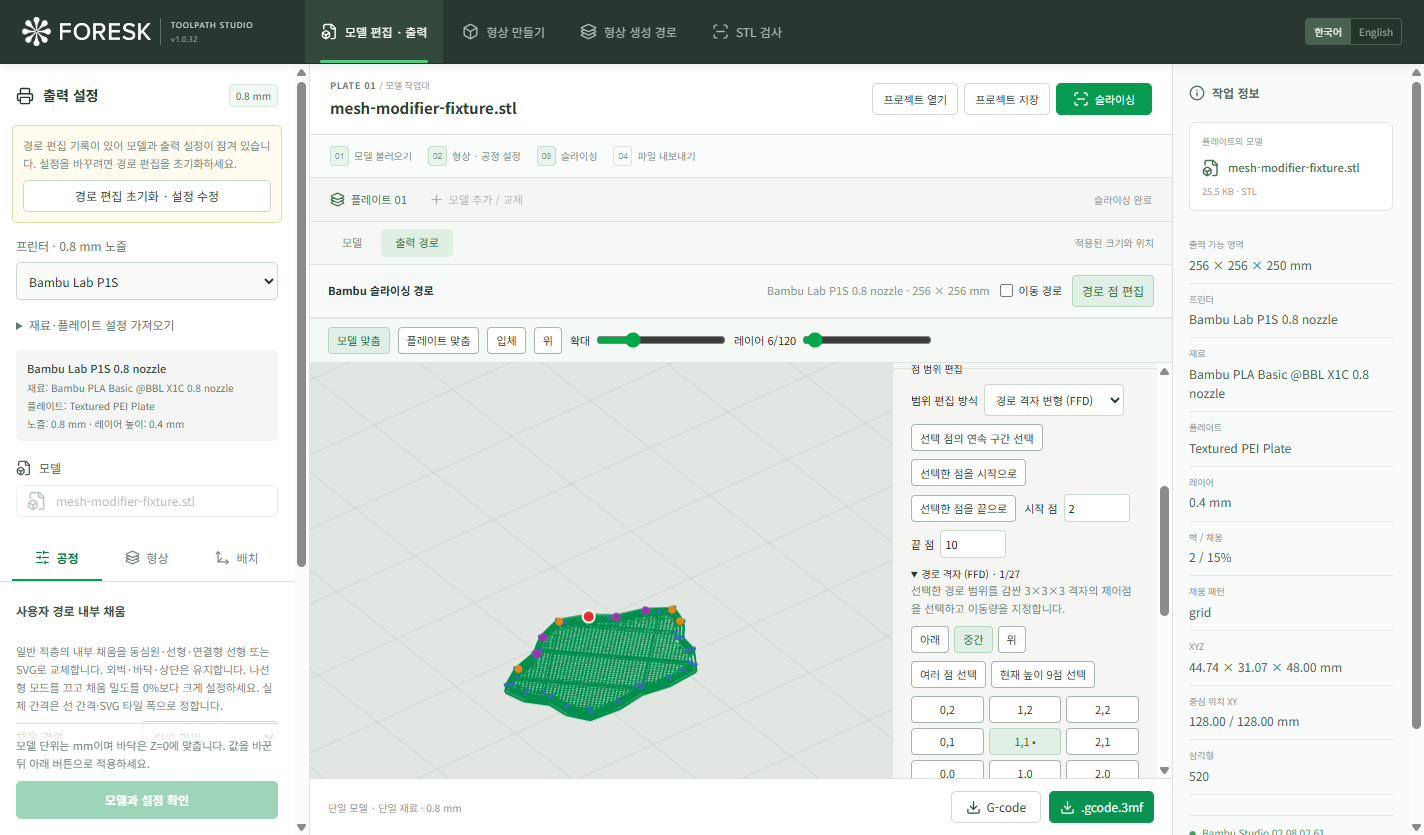Image resolution: width=1424 pixels, height=835 pixels.
Task: Select the 위 lattice layer
Action: pyautogui.click(x=1012, y=640)
